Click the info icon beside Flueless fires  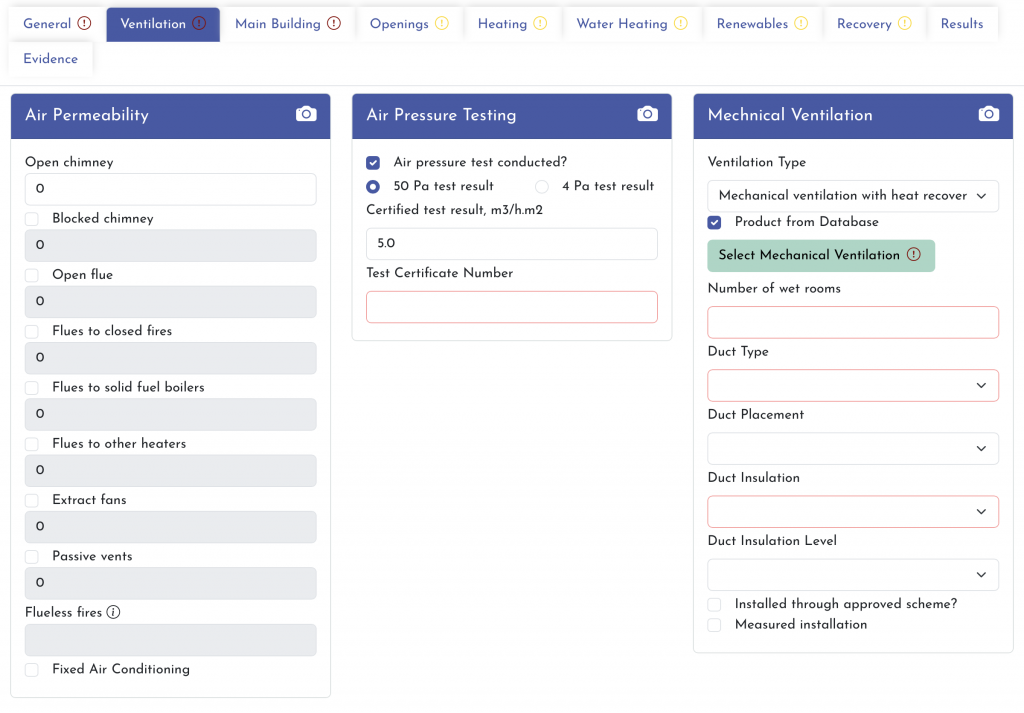tap(113, 612)
